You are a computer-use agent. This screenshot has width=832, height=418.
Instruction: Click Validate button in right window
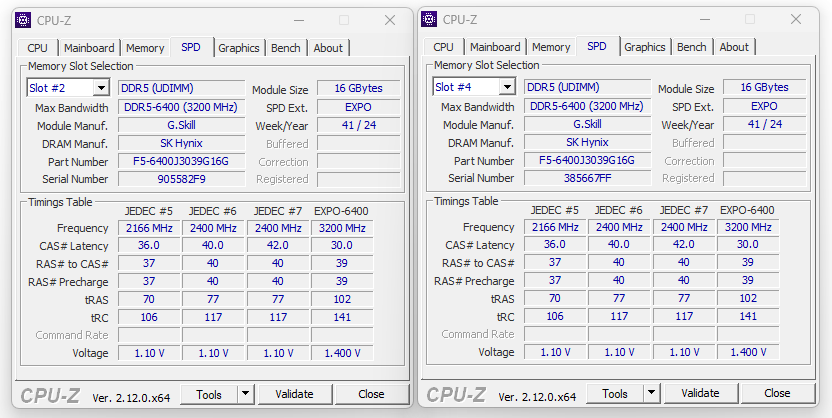coord(700,393)
